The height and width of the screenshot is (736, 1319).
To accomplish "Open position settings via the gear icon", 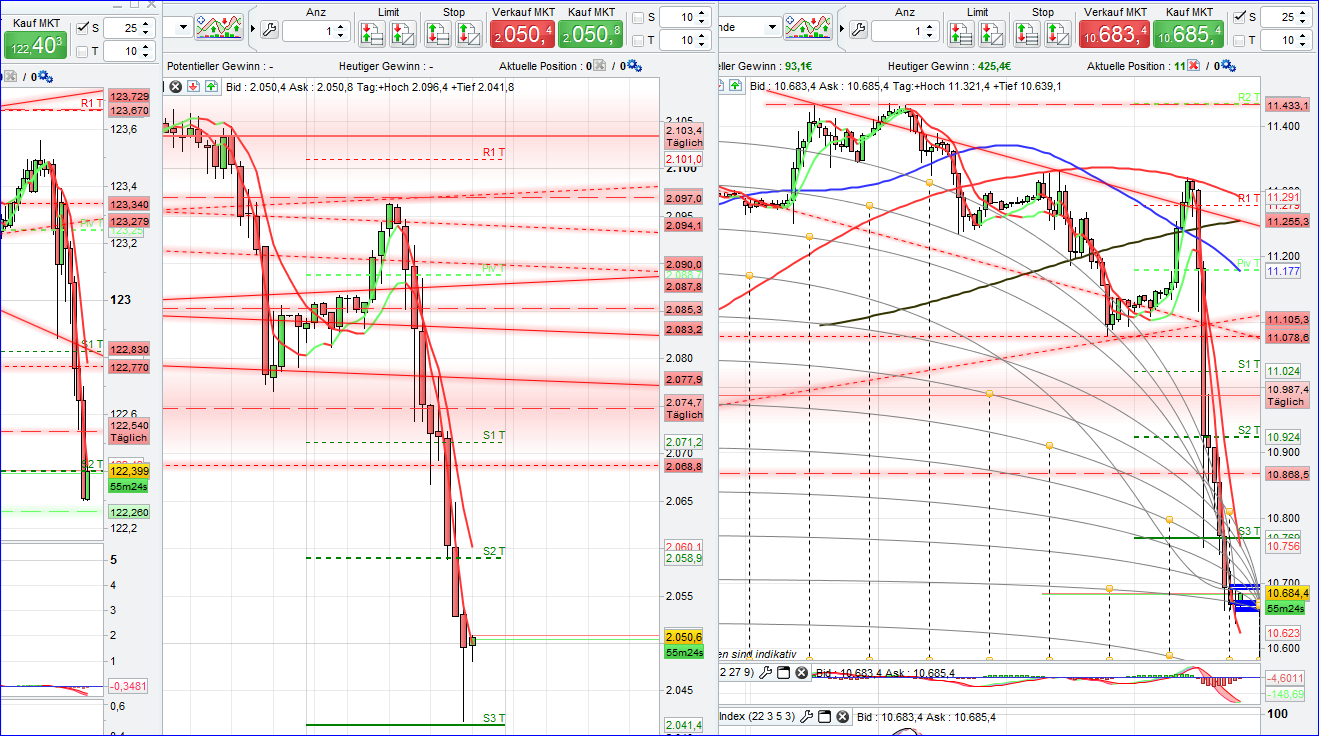I will coord(631,63).
